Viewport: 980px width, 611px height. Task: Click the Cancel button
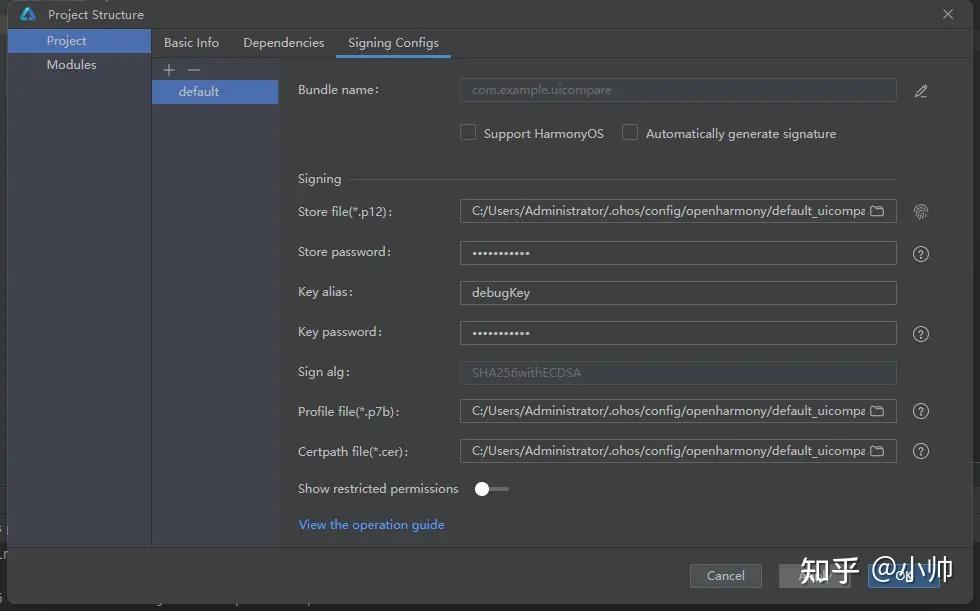point(726,576)
